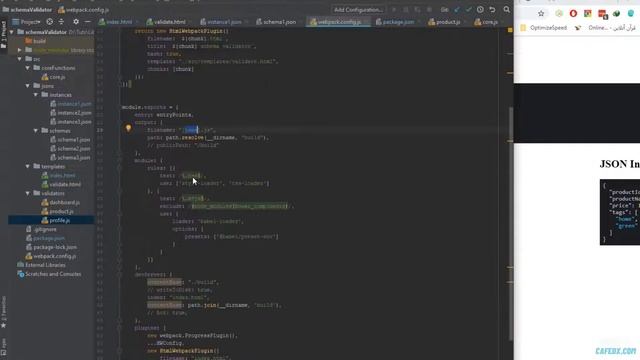The image size is (640, 360).
Task: Click schemaValidator in breadcrumb bar
Action: pos(27,9)
